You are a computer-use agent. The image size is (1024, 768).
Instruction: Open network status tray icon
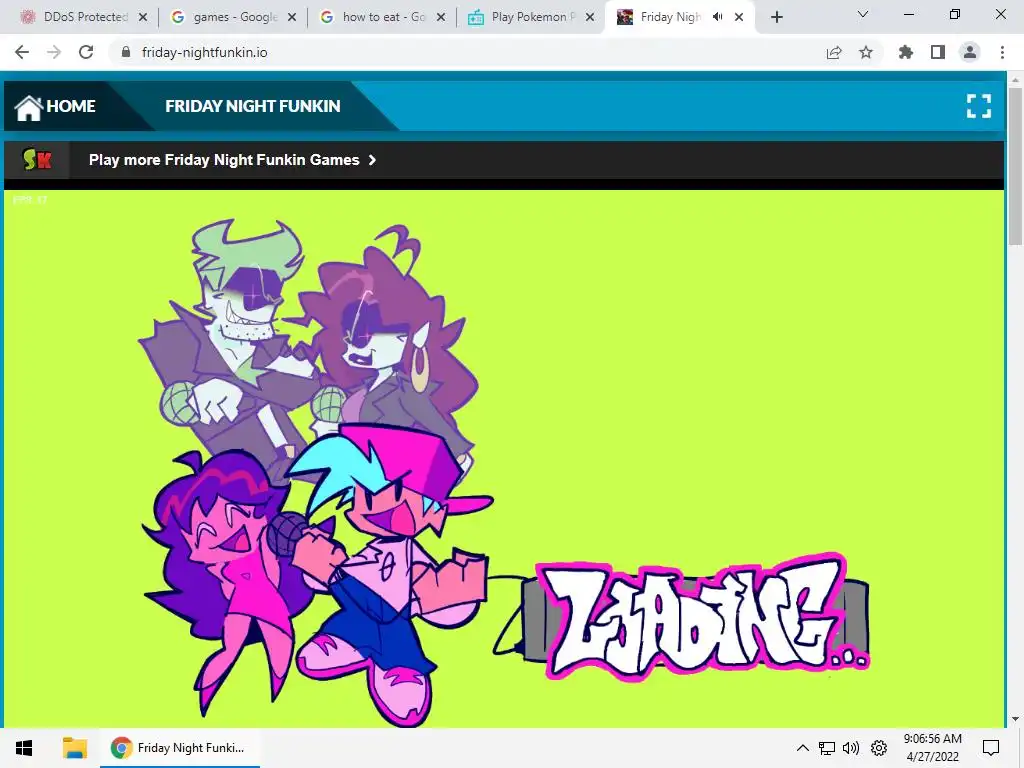click(827, 748)
